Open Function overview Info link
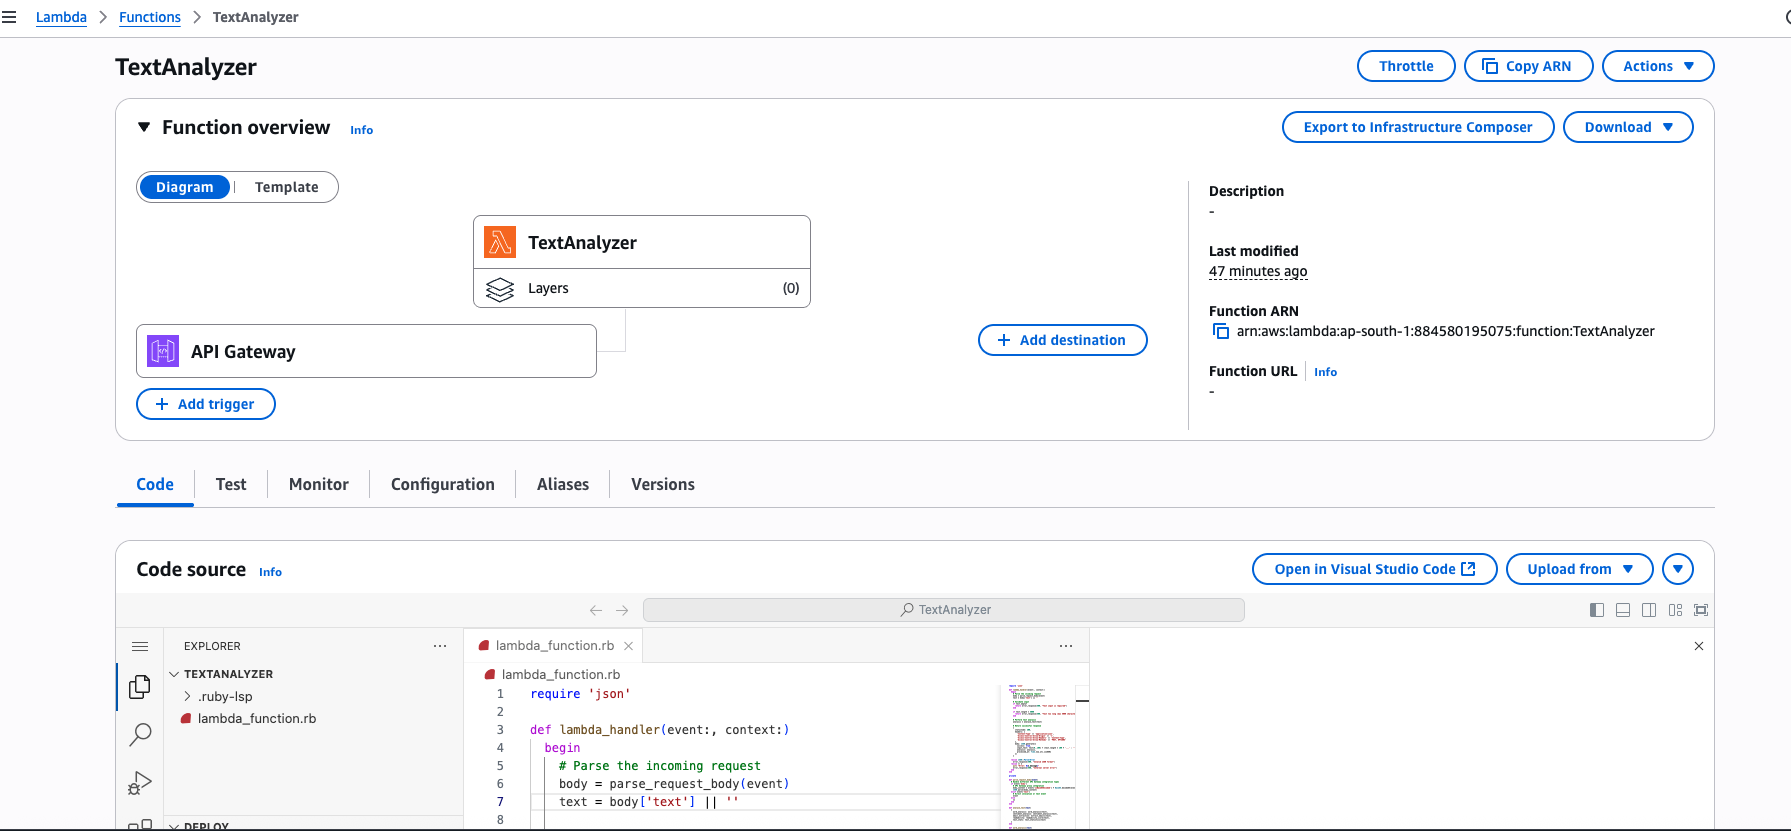1791x831 pixels. (362, 130)
